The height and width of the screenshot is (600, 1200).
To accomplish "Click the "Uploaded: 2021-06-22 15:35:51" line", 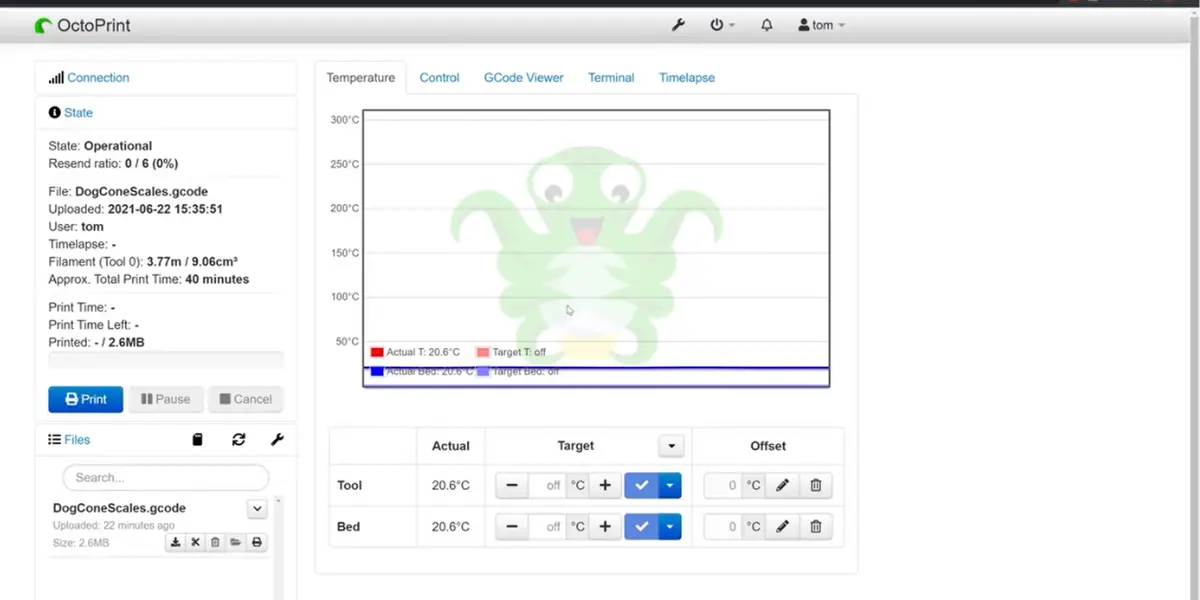I will (x=135, y=210).
